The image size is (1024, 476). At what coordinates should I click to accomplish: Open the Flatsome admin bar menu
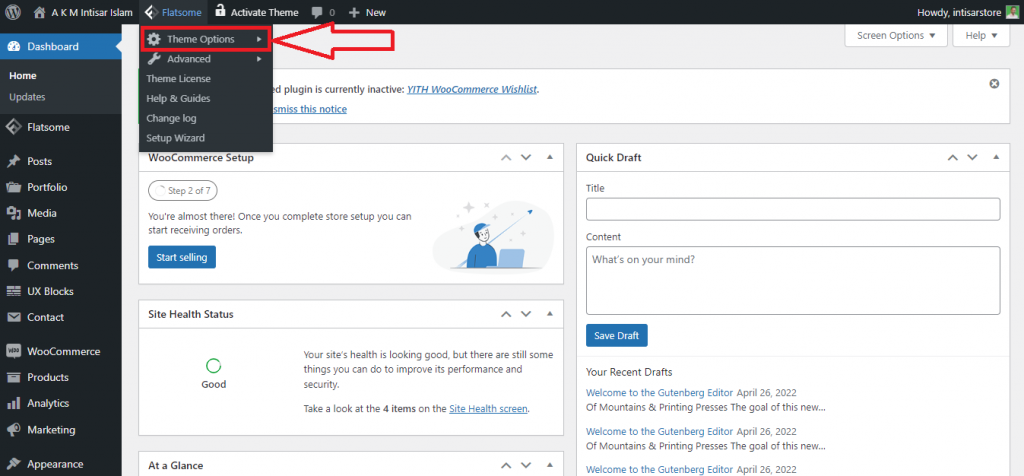click(173, 12)
